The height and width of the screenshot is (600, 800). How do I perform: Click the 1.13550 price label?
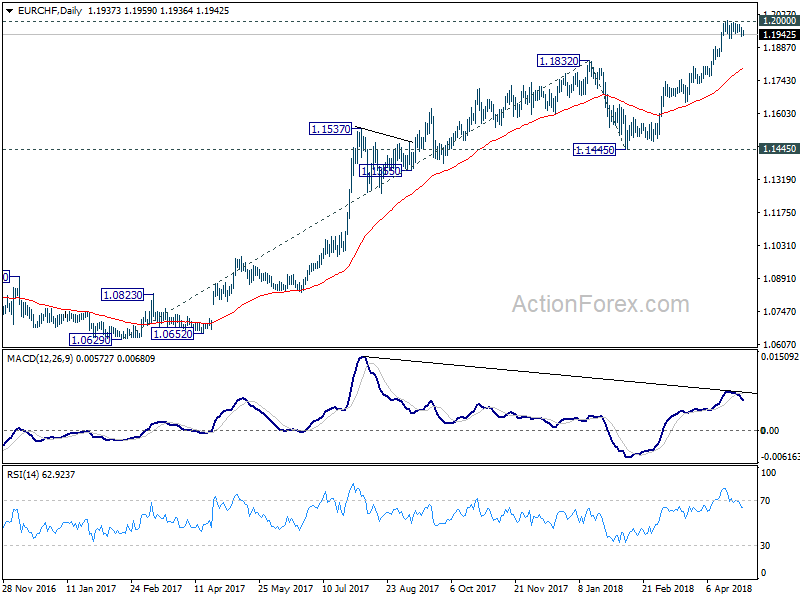pos(381,171)
